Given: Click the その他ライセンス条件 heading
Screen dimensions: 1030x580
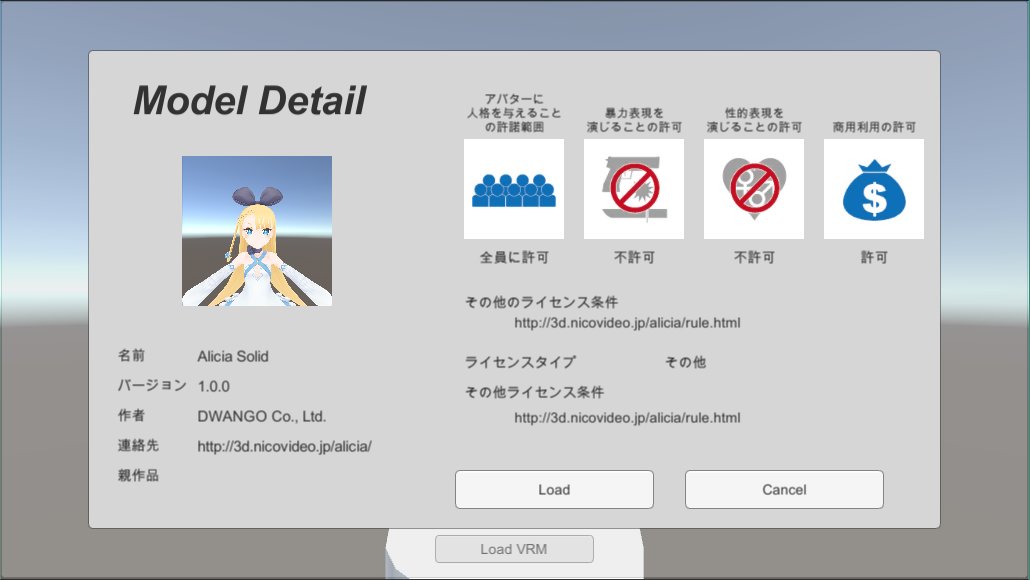Looking at the screenshot, I should tap(534, 392).
